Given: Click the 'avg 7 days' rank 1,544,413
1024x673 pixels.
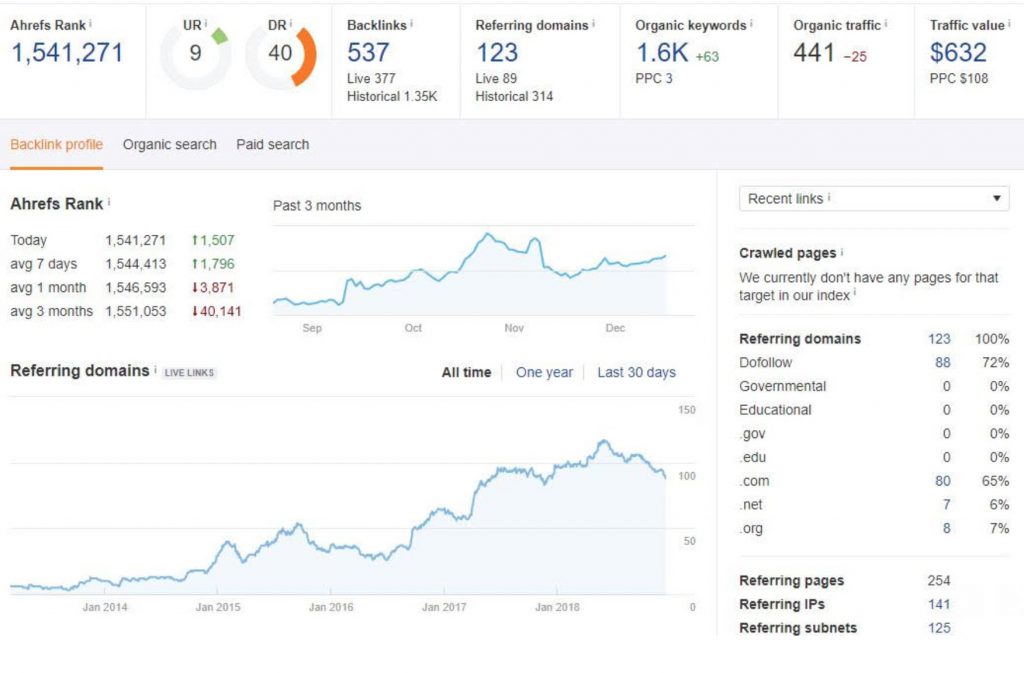Looking at the screenshot, I should pyautogui.click(x=136, y=264).
